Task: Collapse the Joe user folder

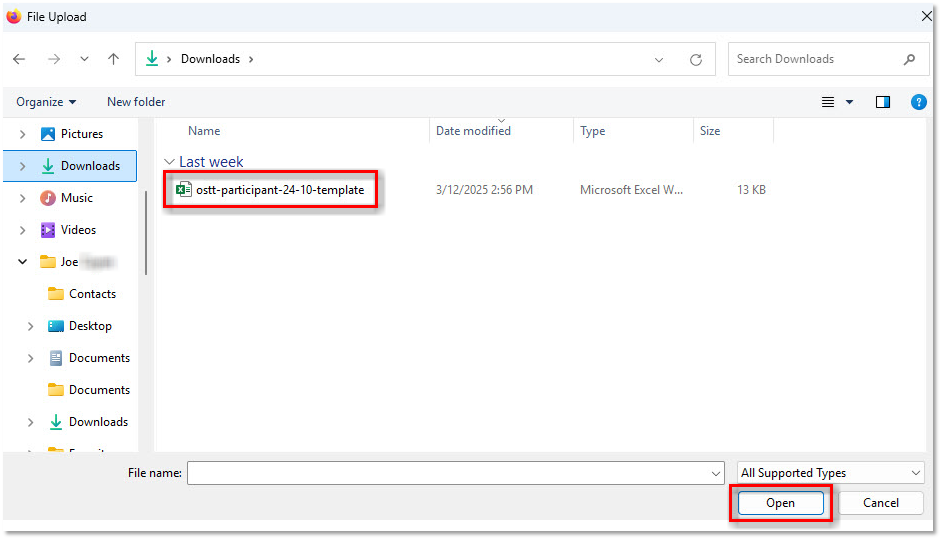Action: point(23,262)
